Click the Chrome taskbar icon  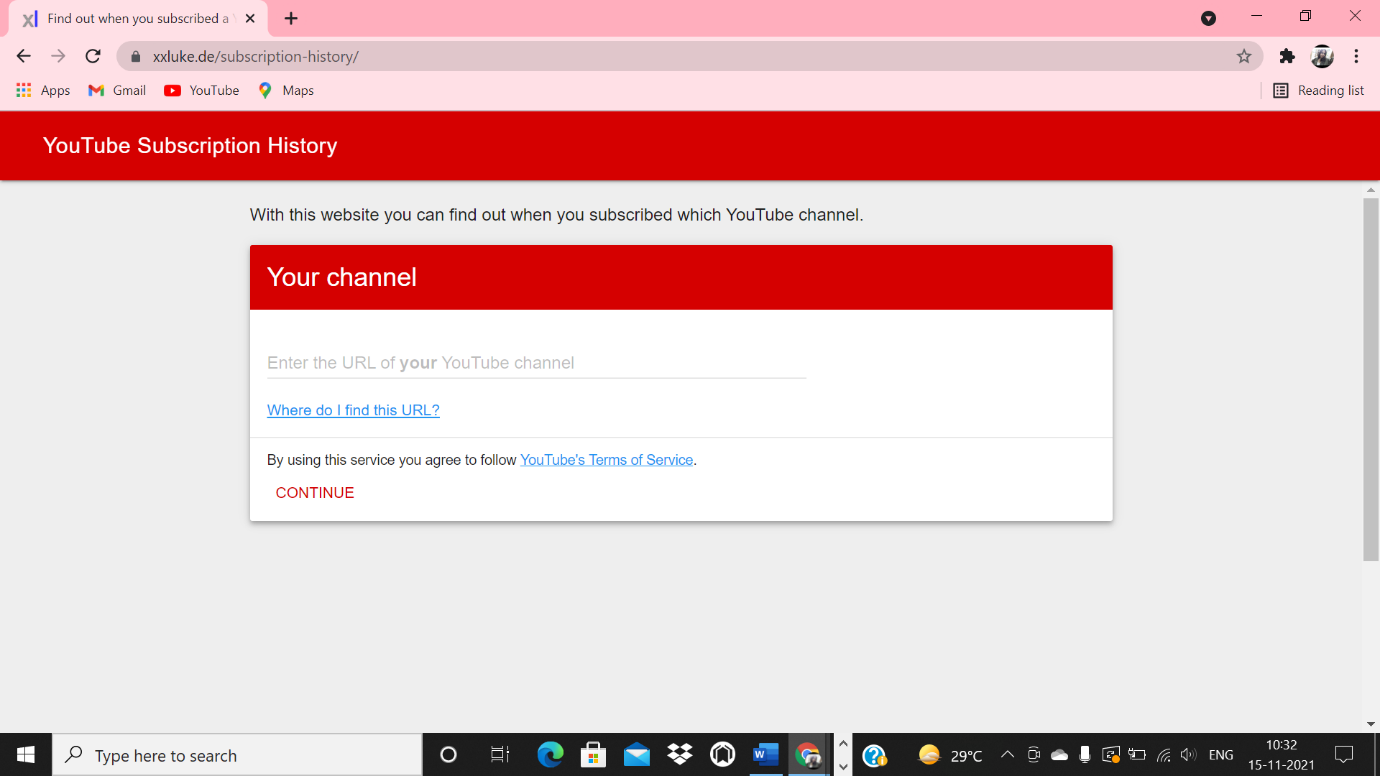[x=808, y=755]
